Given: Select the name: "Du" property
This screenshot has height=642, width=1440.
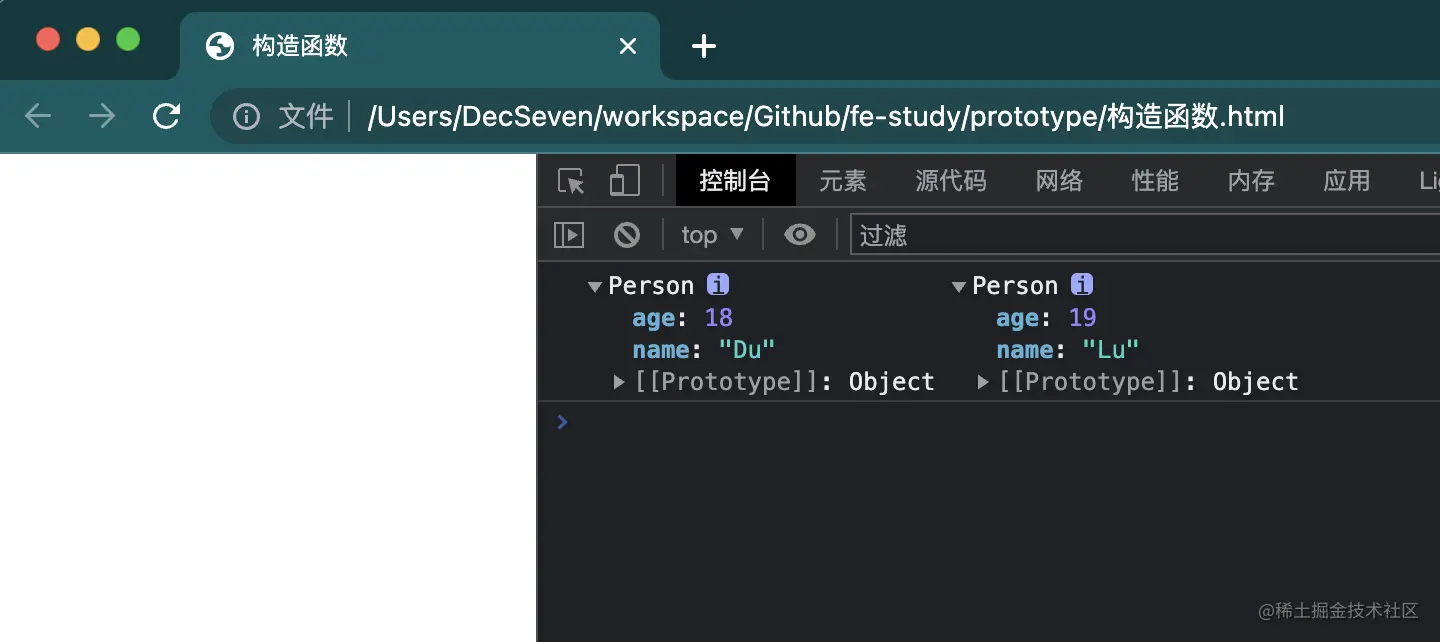Looking at the screenshot, I should (x=704, y=350).
